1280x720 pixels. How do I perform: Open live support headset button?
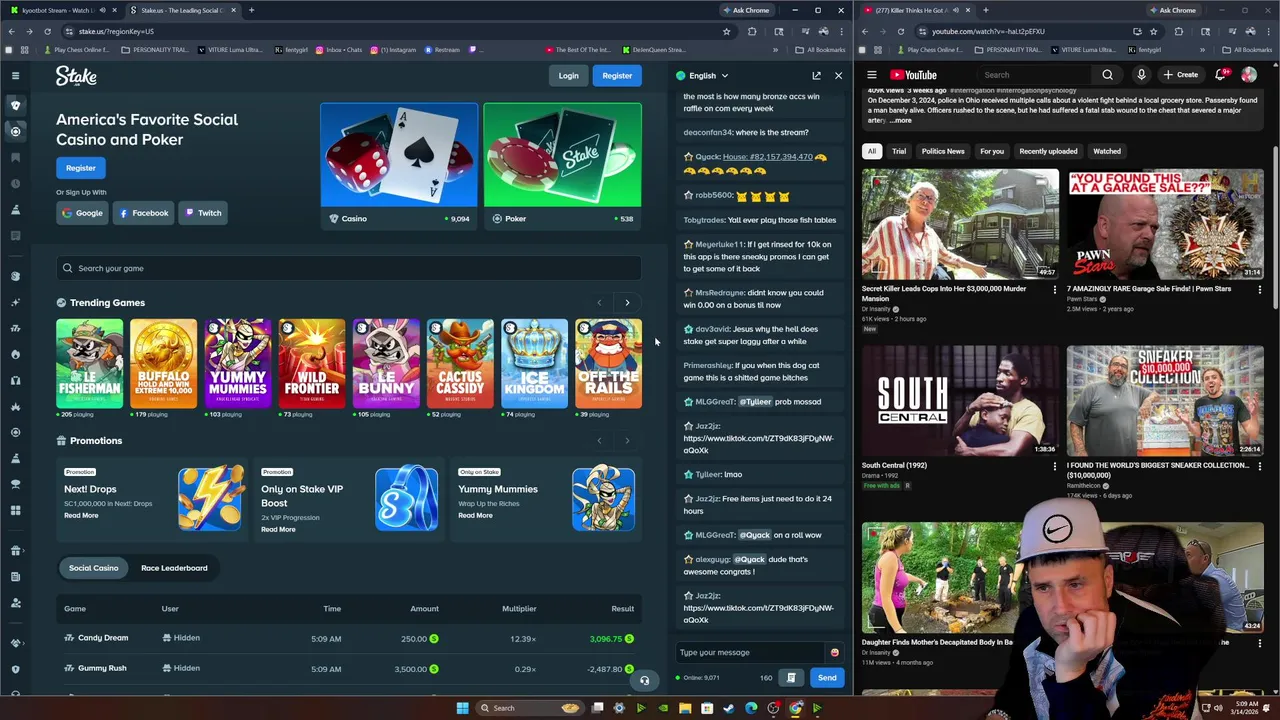(644, 680)
